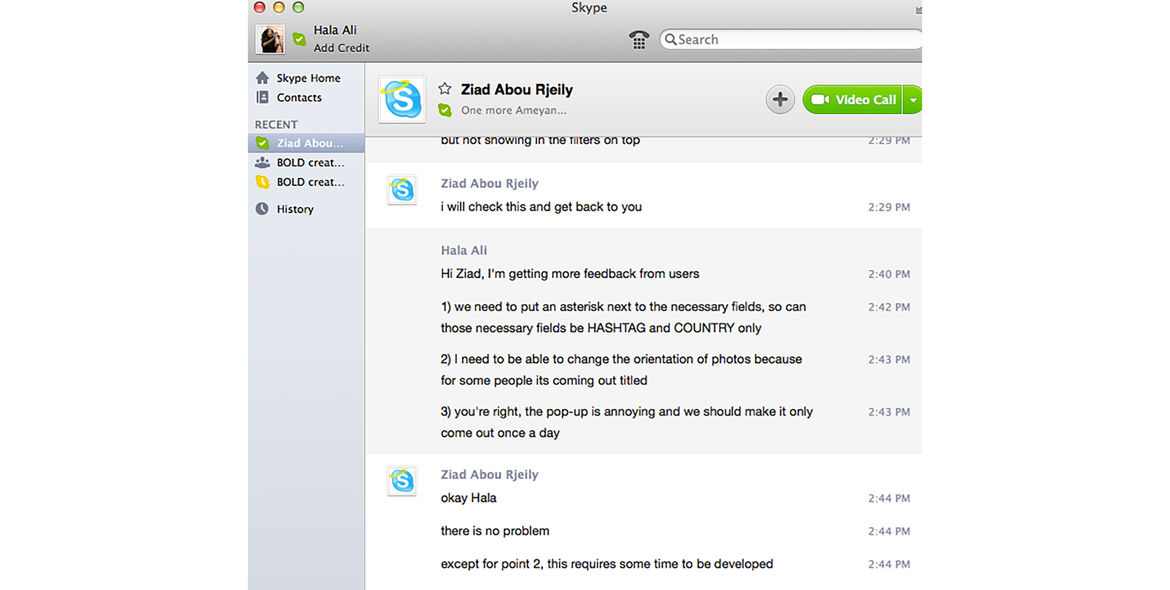Open the History view
Screen dimensions: 1170x590
click(x=306, y=209)
